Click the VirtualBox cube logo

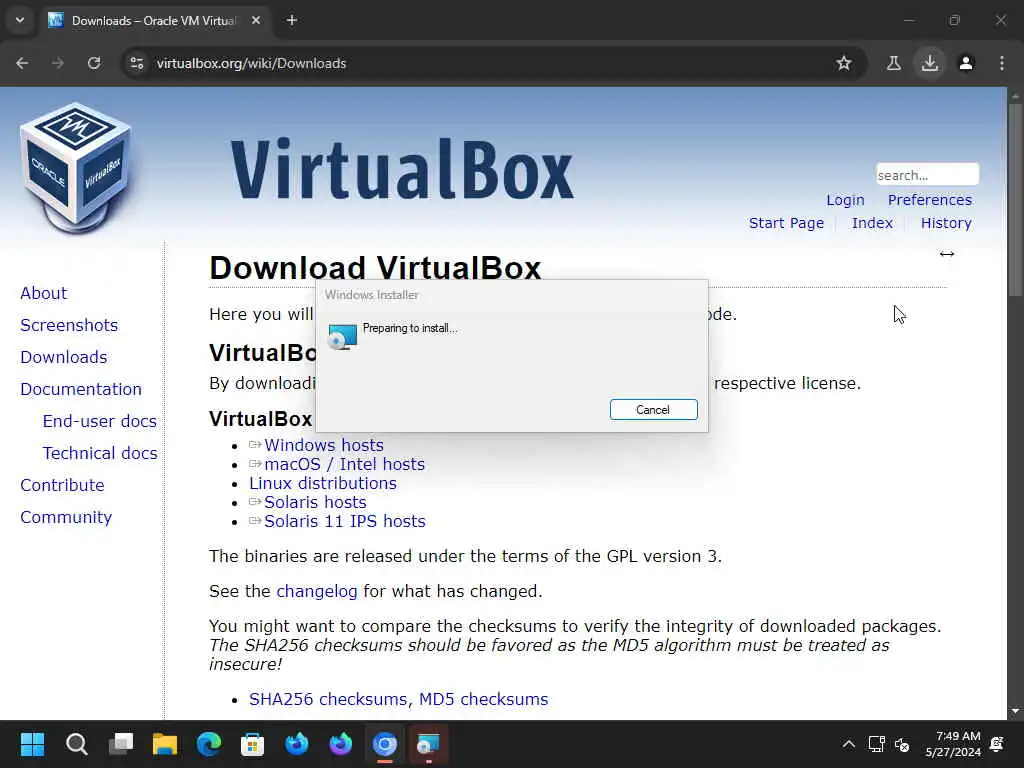[x=76, y=168]
